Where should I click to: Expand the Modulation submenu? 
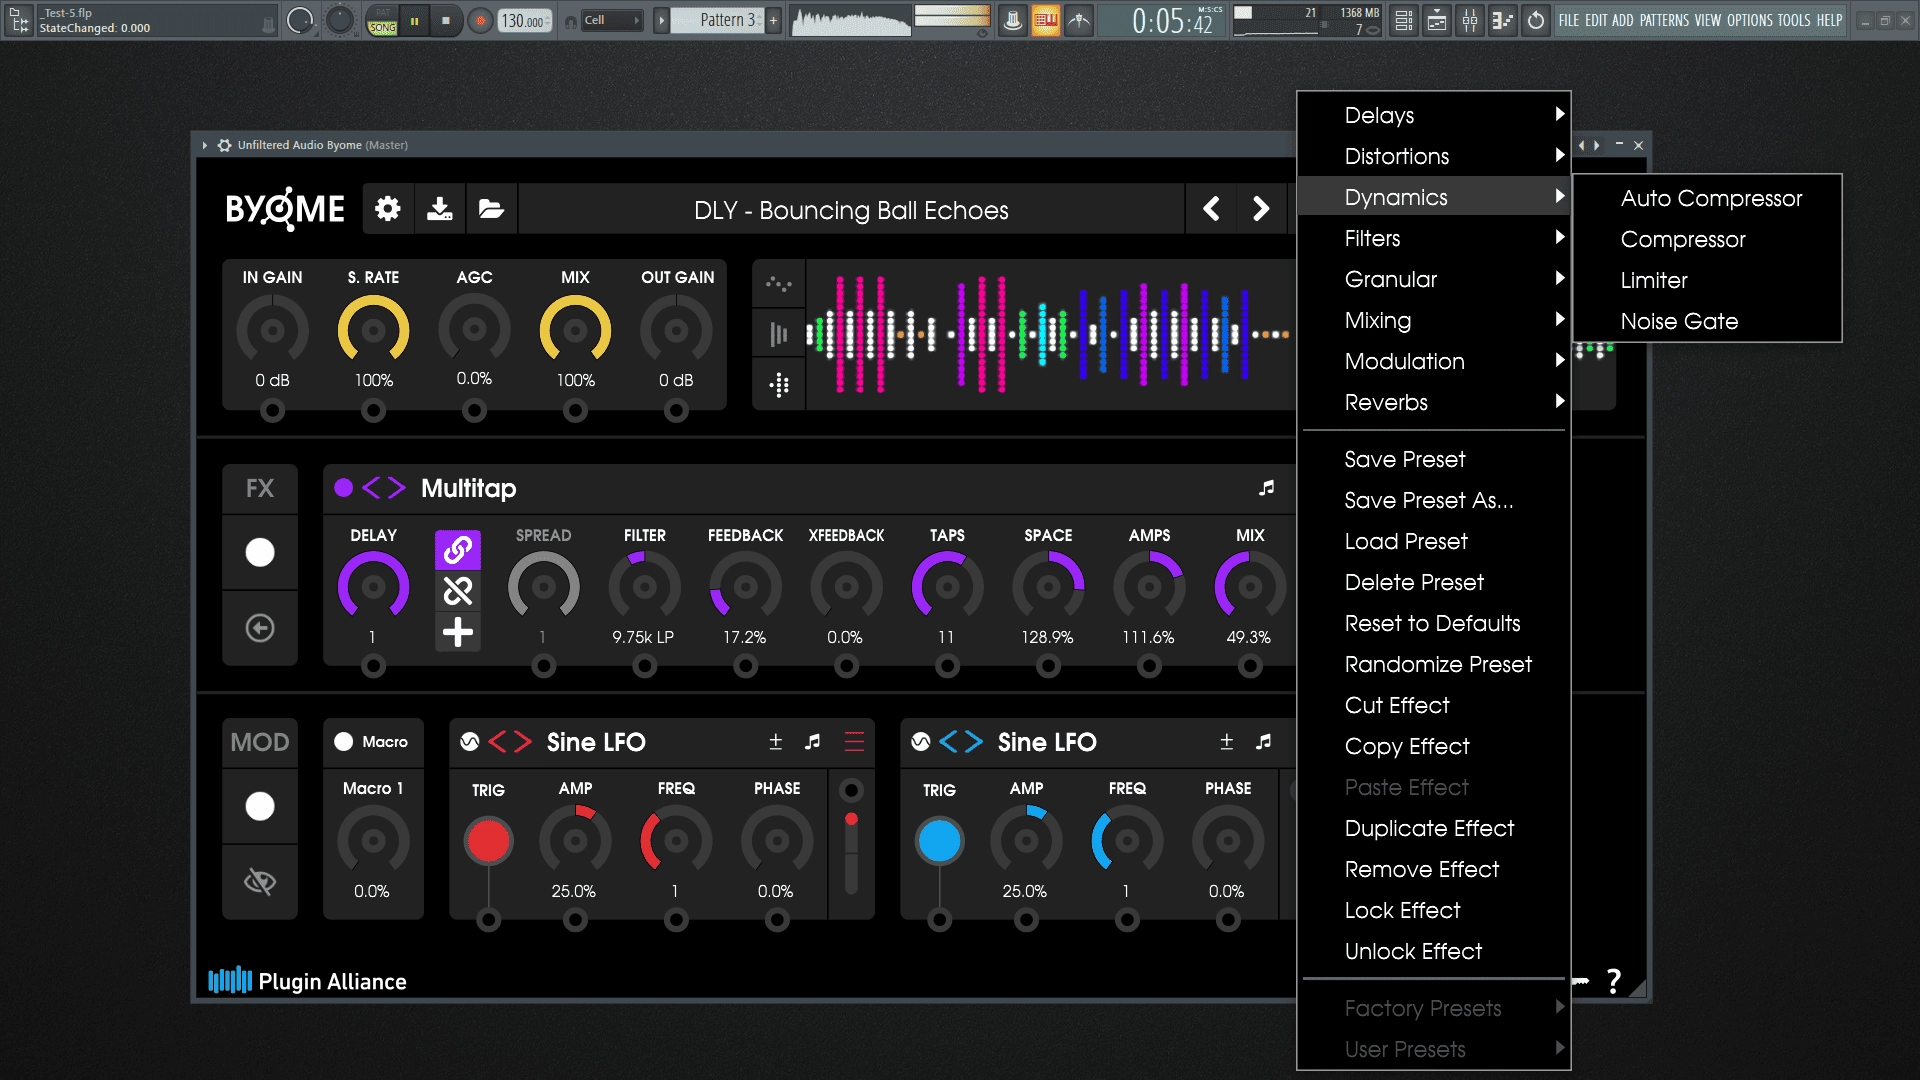(x=1433, y=361)
